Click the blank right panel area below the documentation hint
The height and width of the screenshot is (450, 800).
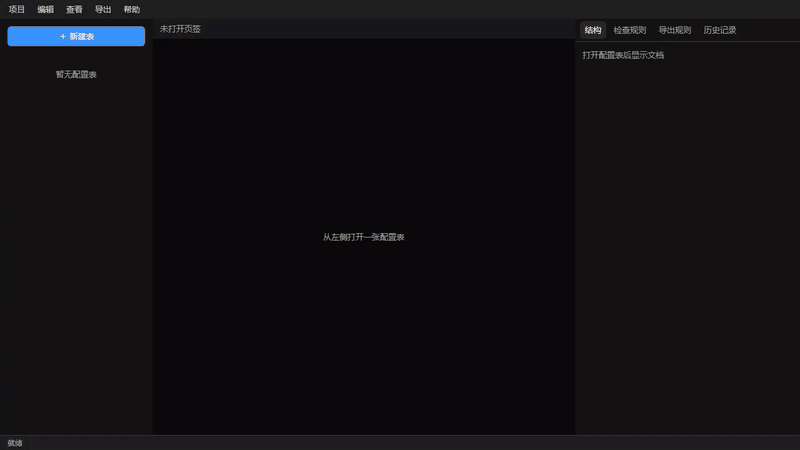687,245
